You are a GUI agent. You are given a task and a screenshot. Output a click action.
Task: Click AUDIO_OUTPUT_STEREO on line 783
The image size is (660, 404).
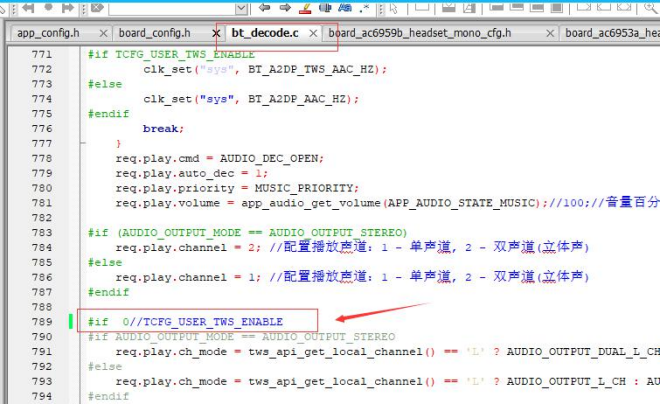coord(335,233)
